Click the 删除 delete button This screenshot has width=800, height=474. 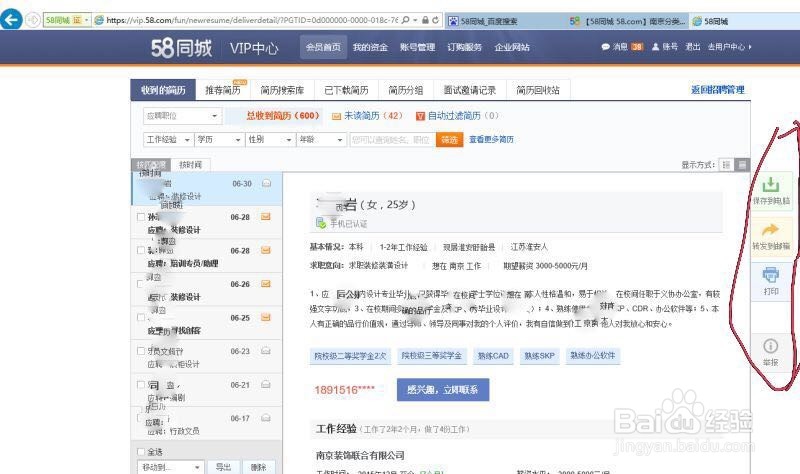[x=259, y=467]
